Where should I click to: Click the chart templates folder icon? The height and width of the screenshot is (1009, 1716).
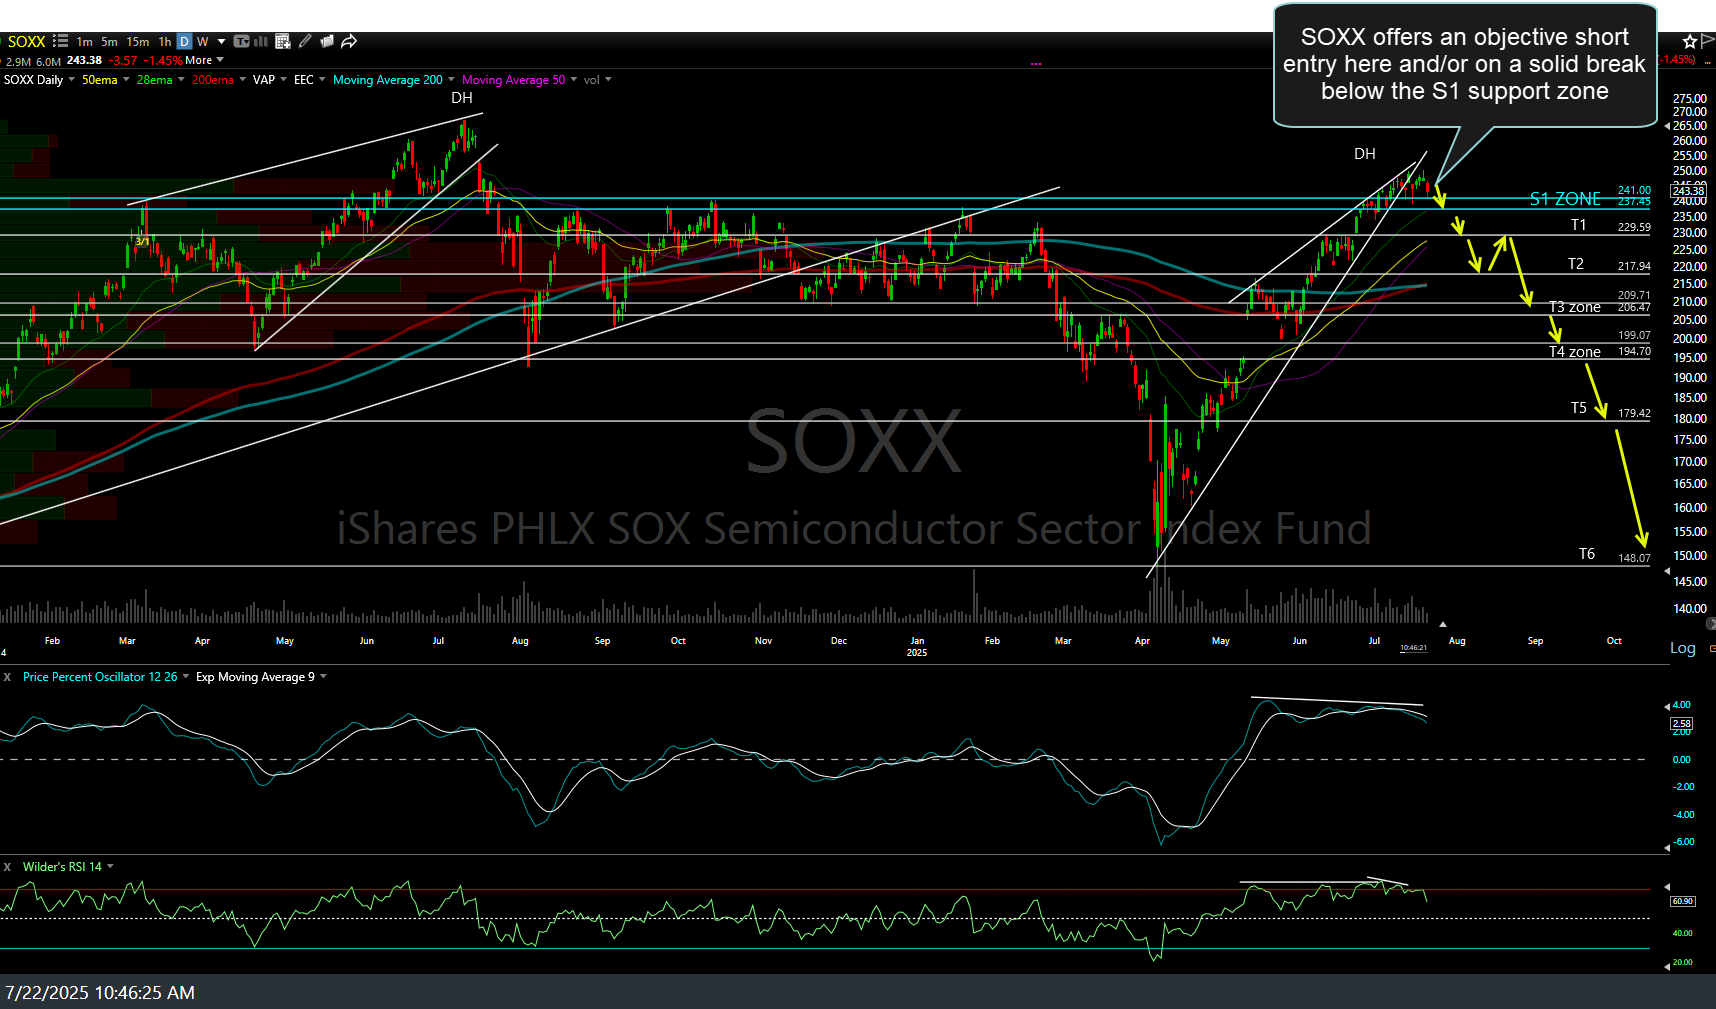(327, 41)
